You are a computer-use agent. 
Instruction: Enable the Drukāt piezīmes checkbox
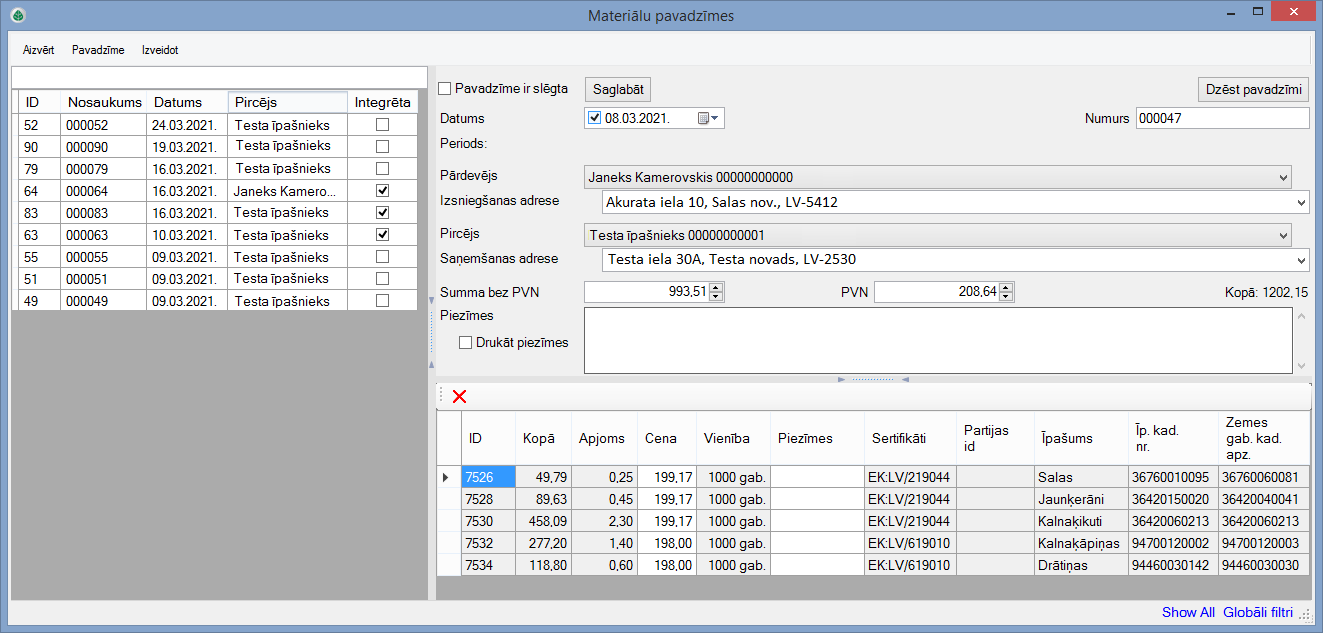click(465, 342)
